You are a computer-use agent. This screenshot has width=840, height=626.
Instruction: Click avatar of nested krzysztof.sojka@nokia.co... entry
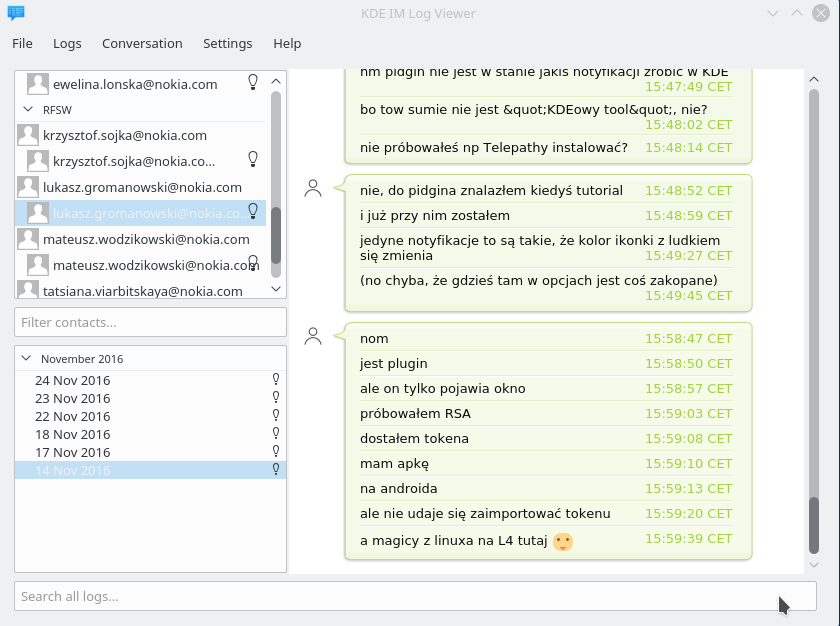pyautogui.click(x=38, y=161)
